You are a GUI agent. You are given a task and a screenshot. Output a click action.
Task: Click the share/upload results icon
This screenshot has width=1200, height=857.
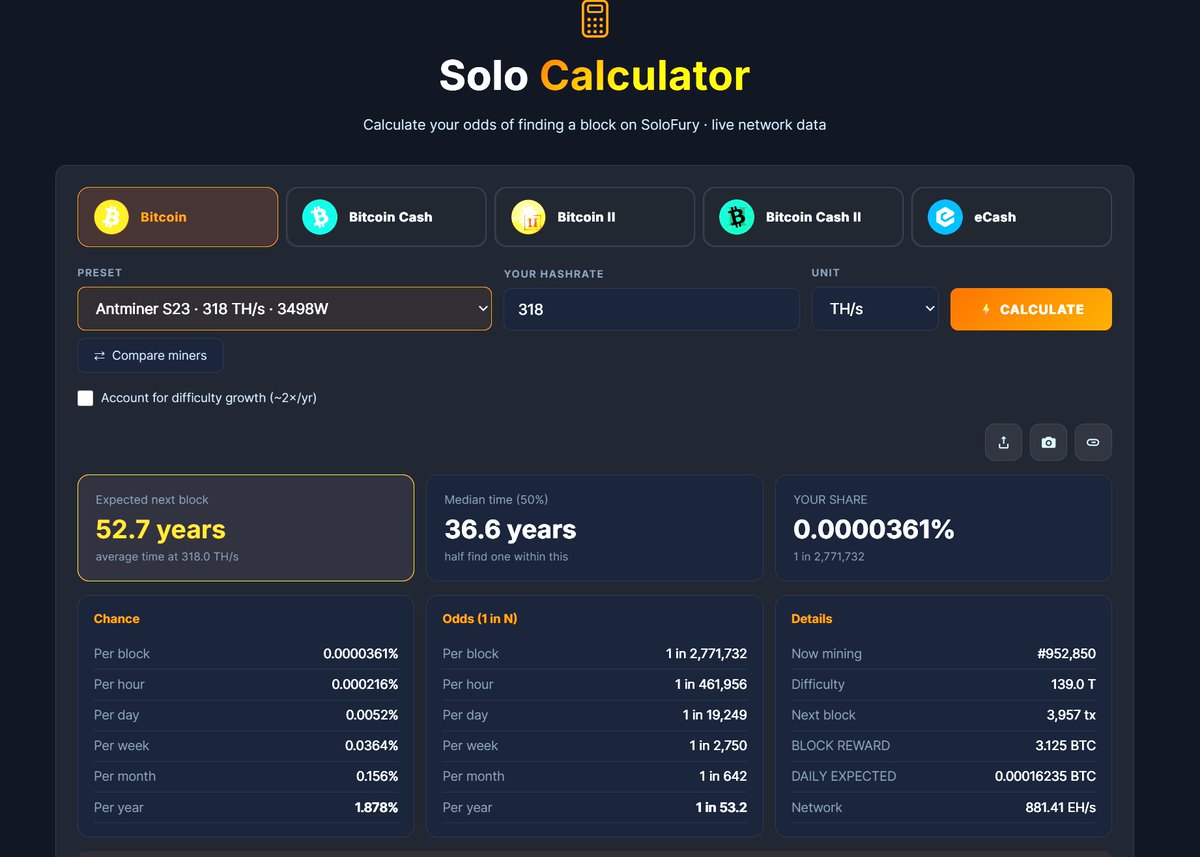tap(1003, 442)
